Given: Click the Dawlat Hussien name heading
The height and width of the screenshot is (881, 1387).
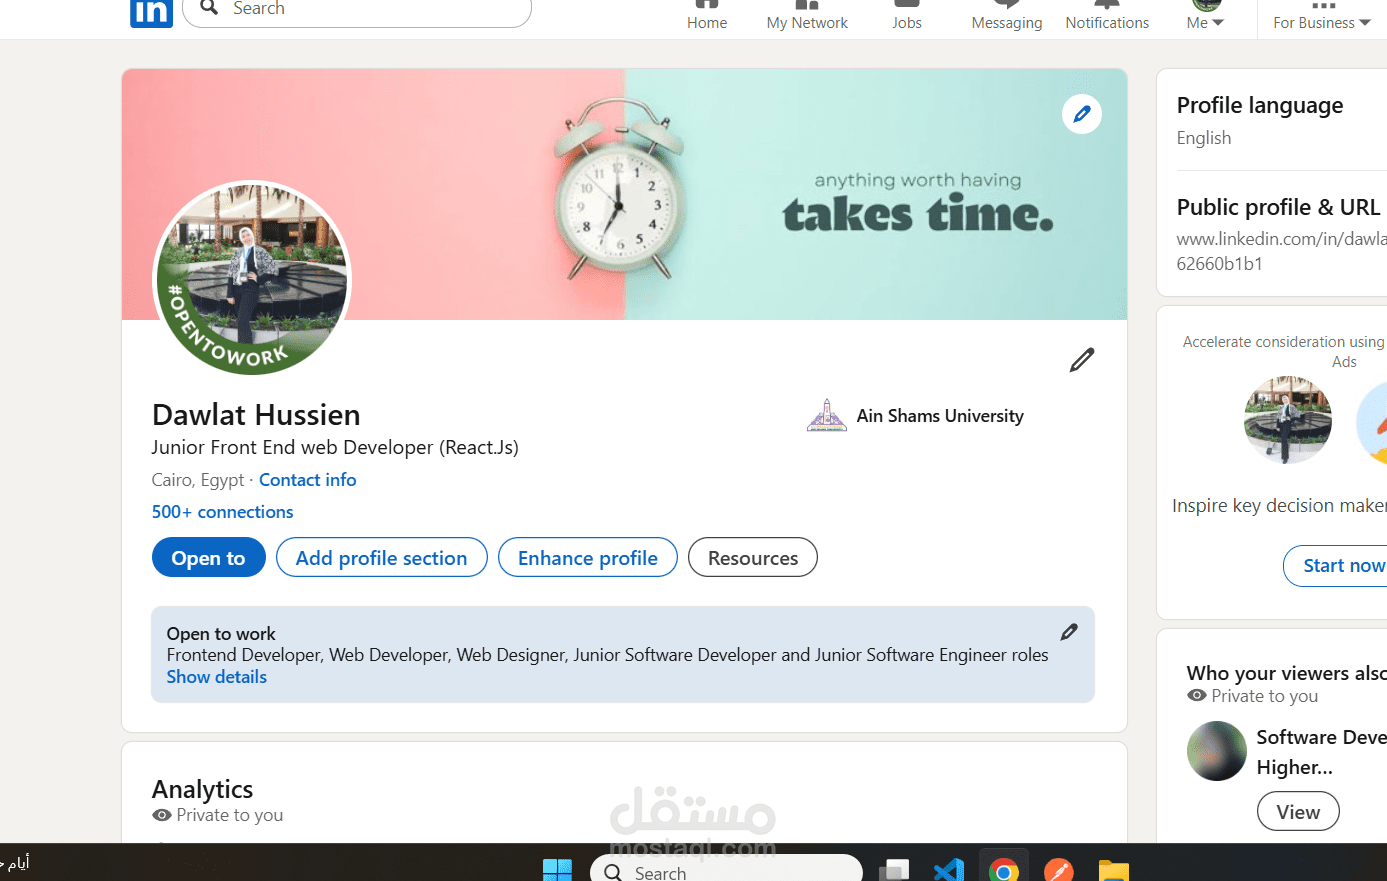Looking at the screenshot, I should [256, 415].
